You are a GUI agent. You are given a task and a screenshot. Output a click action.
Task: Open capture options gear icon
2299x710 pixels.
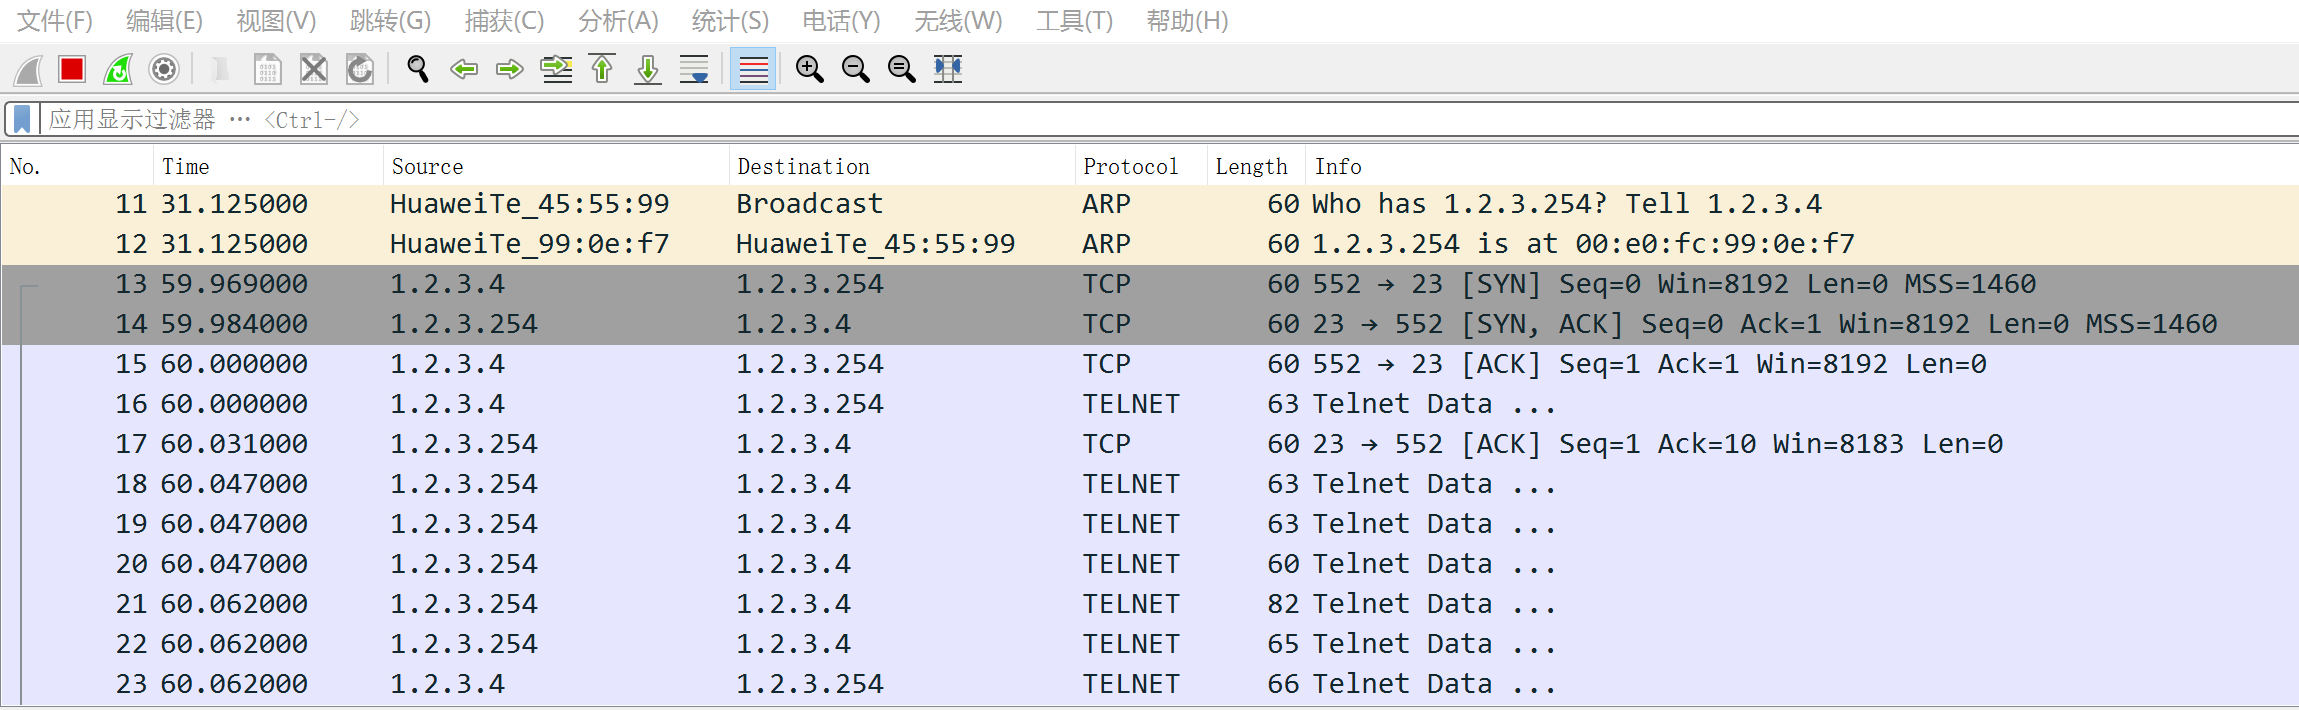pos(164,69)
